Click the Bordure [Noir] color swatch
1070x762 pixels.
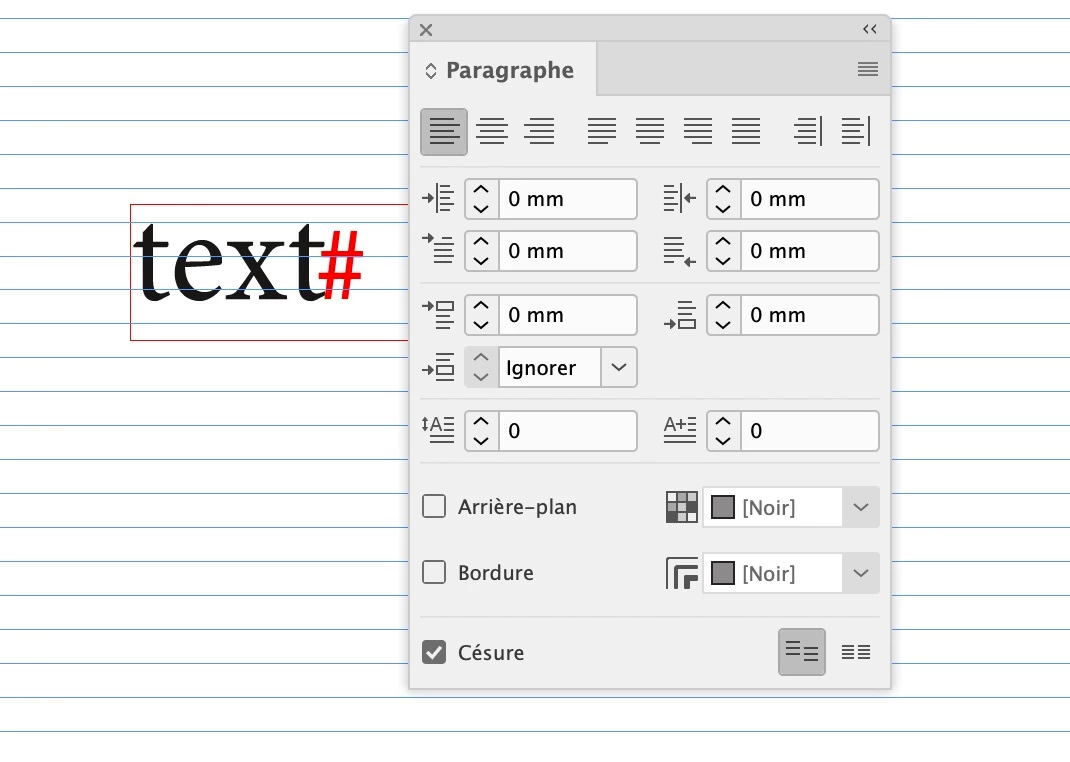click(723, 574)
